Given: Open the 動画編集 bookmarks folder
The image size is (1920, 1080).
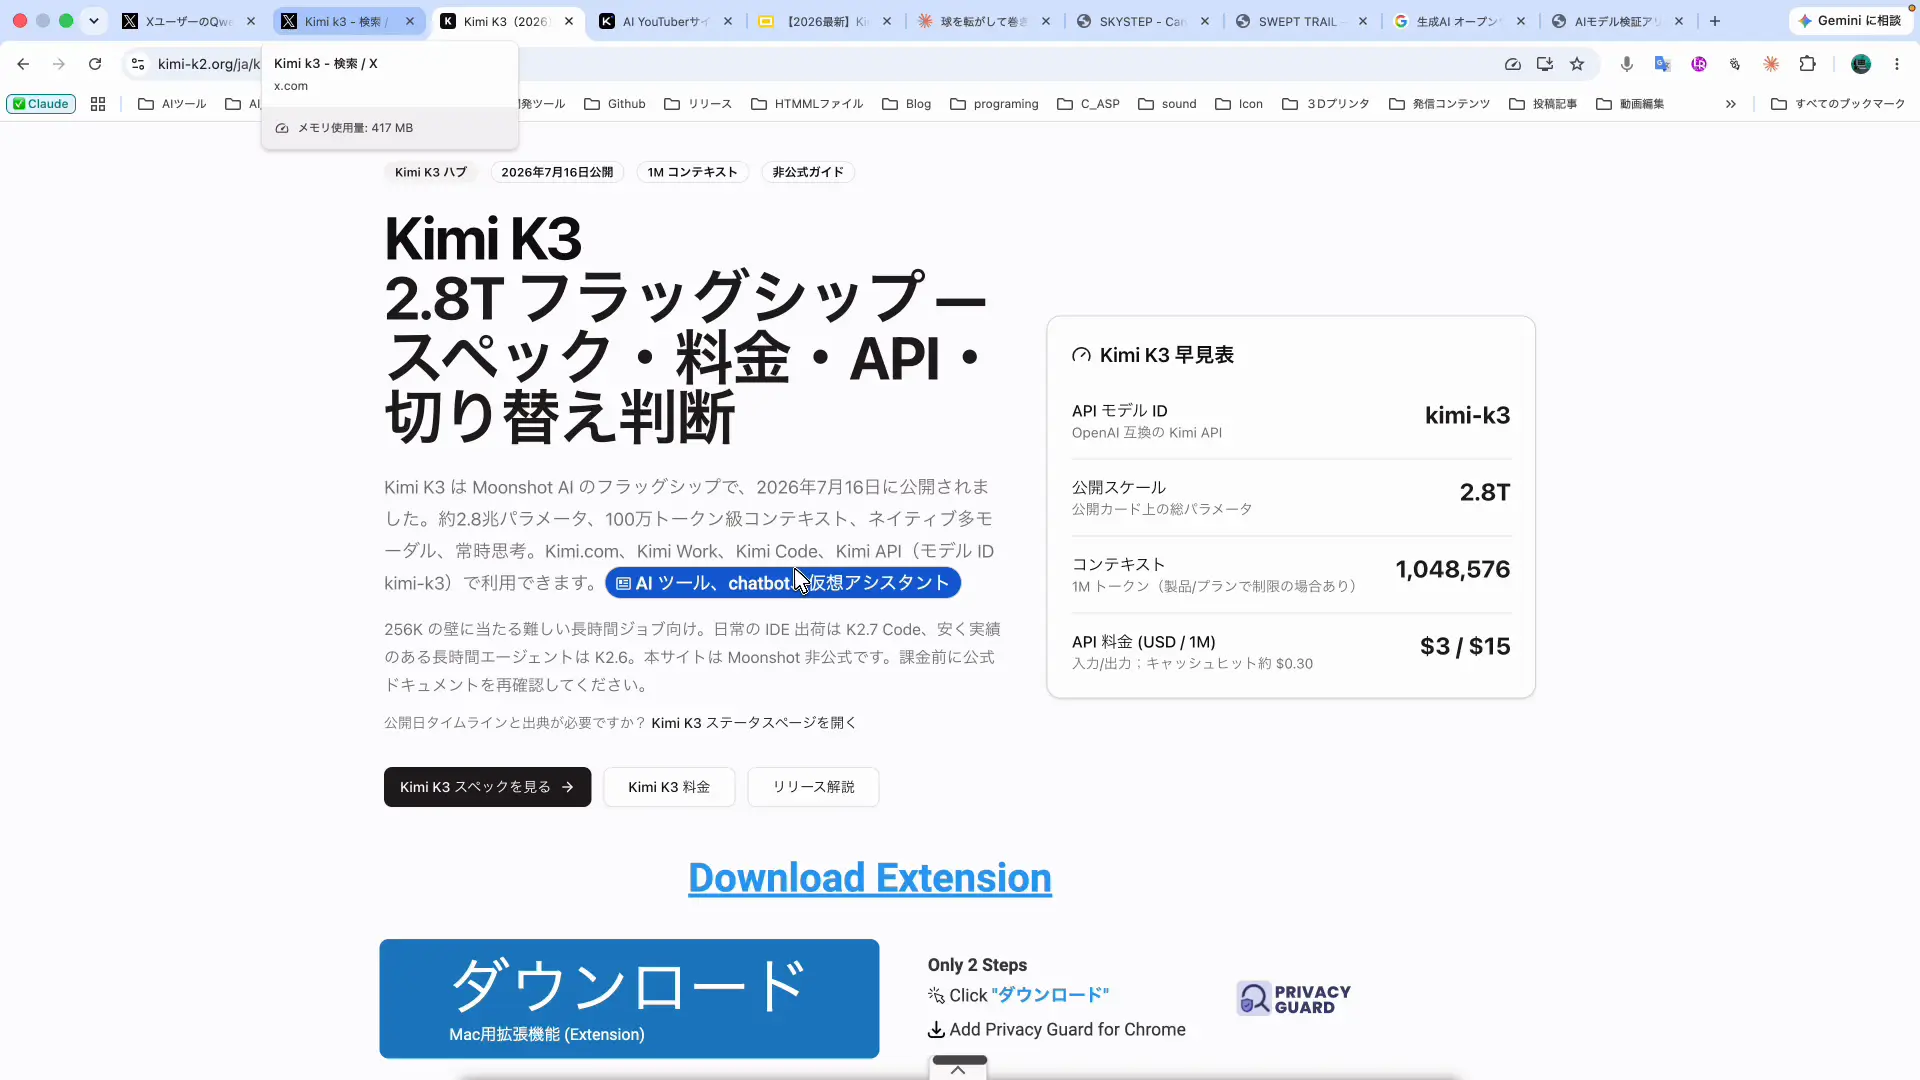Looking at the screenshot, I should click(x=1630, y=104).
